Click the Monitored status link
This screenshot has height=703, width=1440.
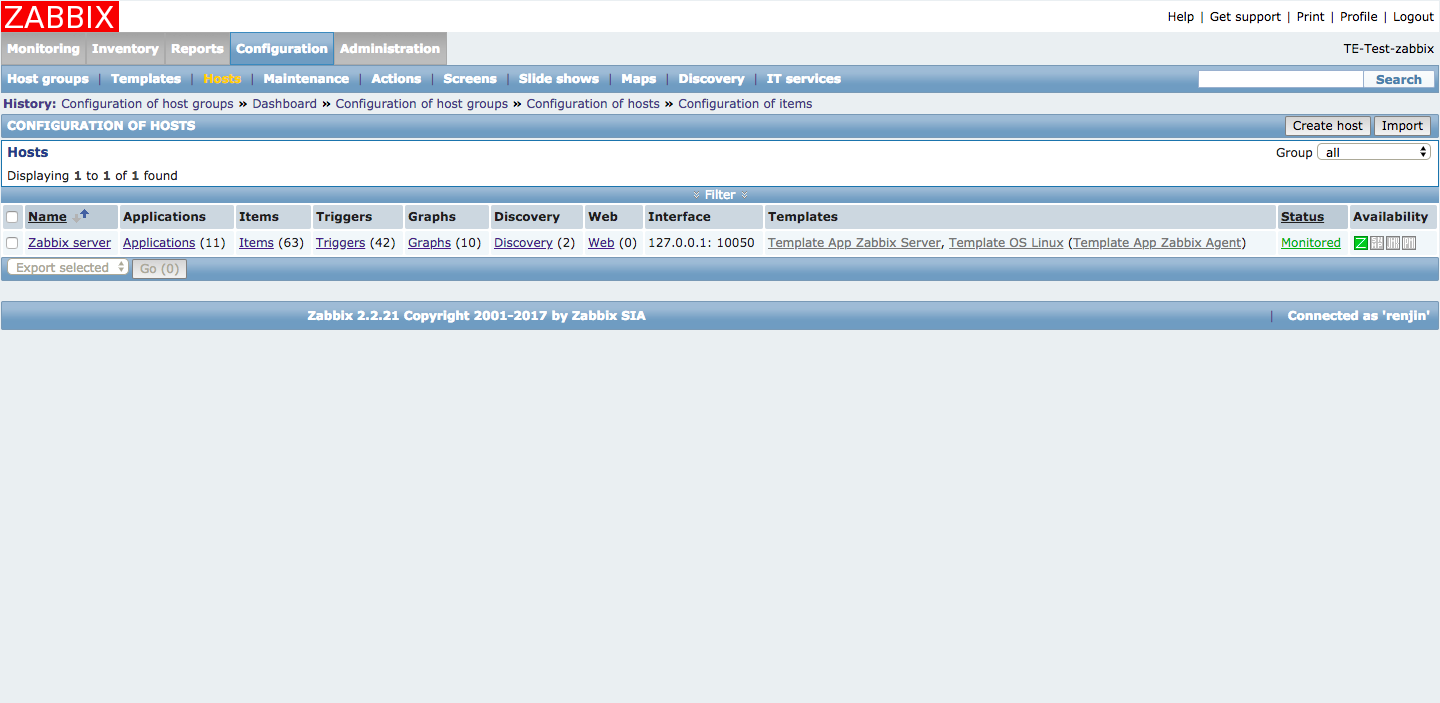(x=1310, y=243)
